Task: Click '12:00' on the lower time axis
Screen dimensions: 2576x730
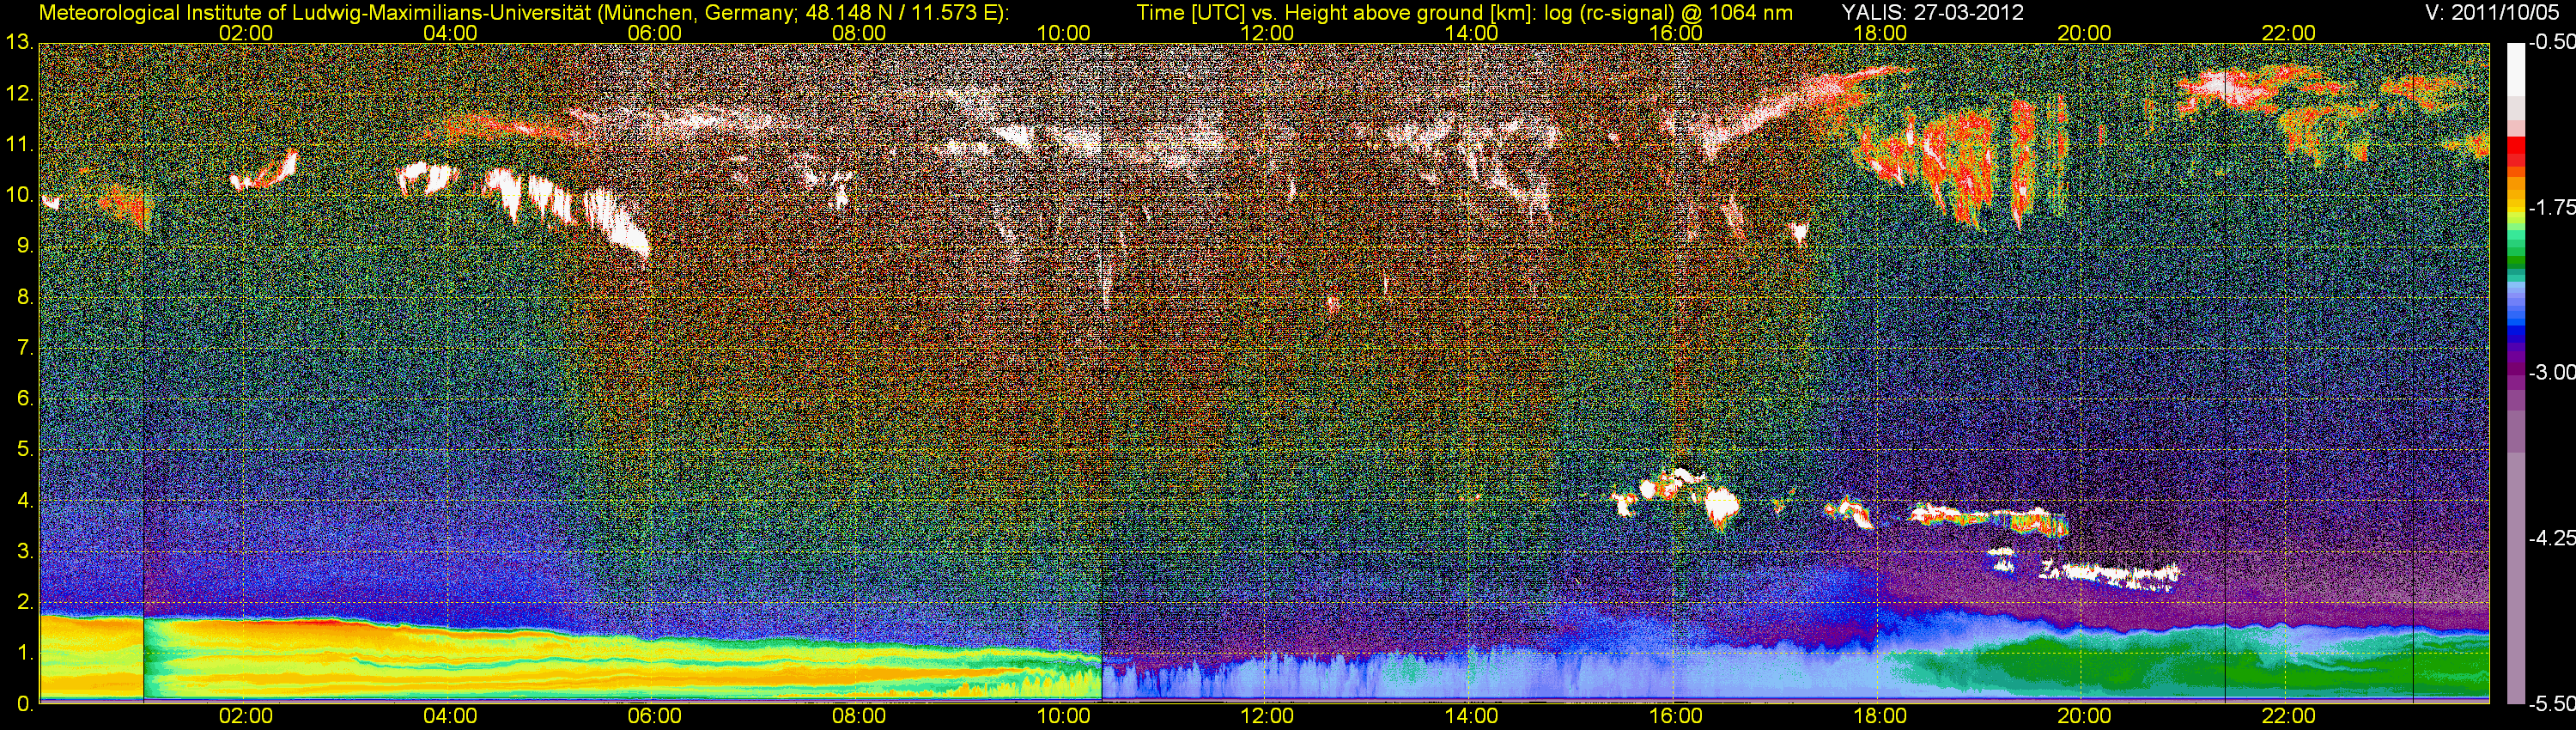Action: 1267,716
